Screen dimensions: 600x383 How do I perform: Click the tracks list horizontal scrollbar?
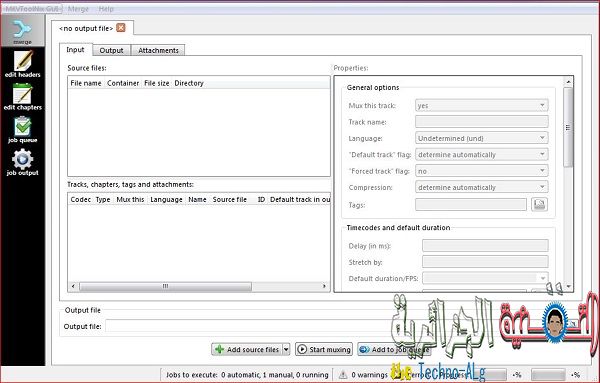(x=199, y=286)
